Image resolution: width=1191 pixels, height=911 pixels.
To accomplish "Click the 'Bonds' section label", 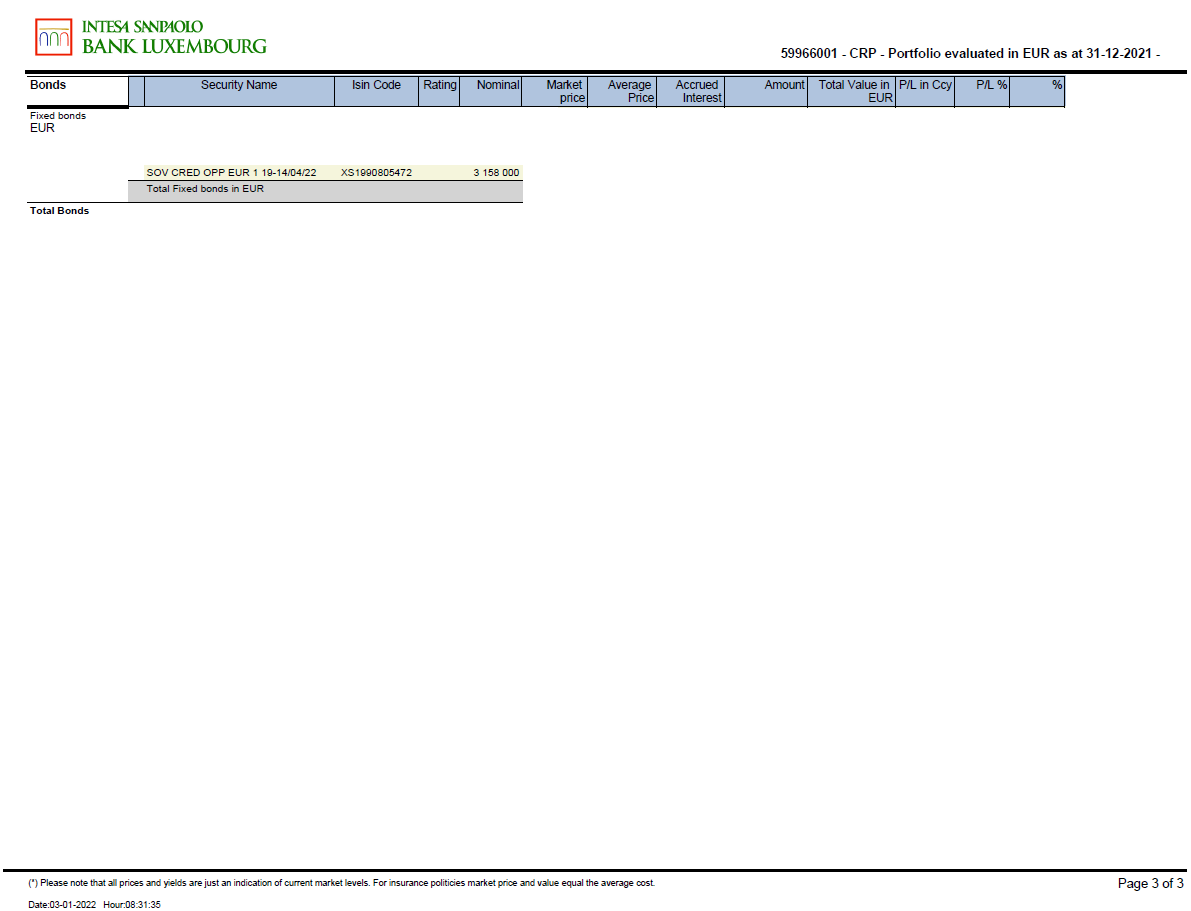I will (x=48, y=85).
